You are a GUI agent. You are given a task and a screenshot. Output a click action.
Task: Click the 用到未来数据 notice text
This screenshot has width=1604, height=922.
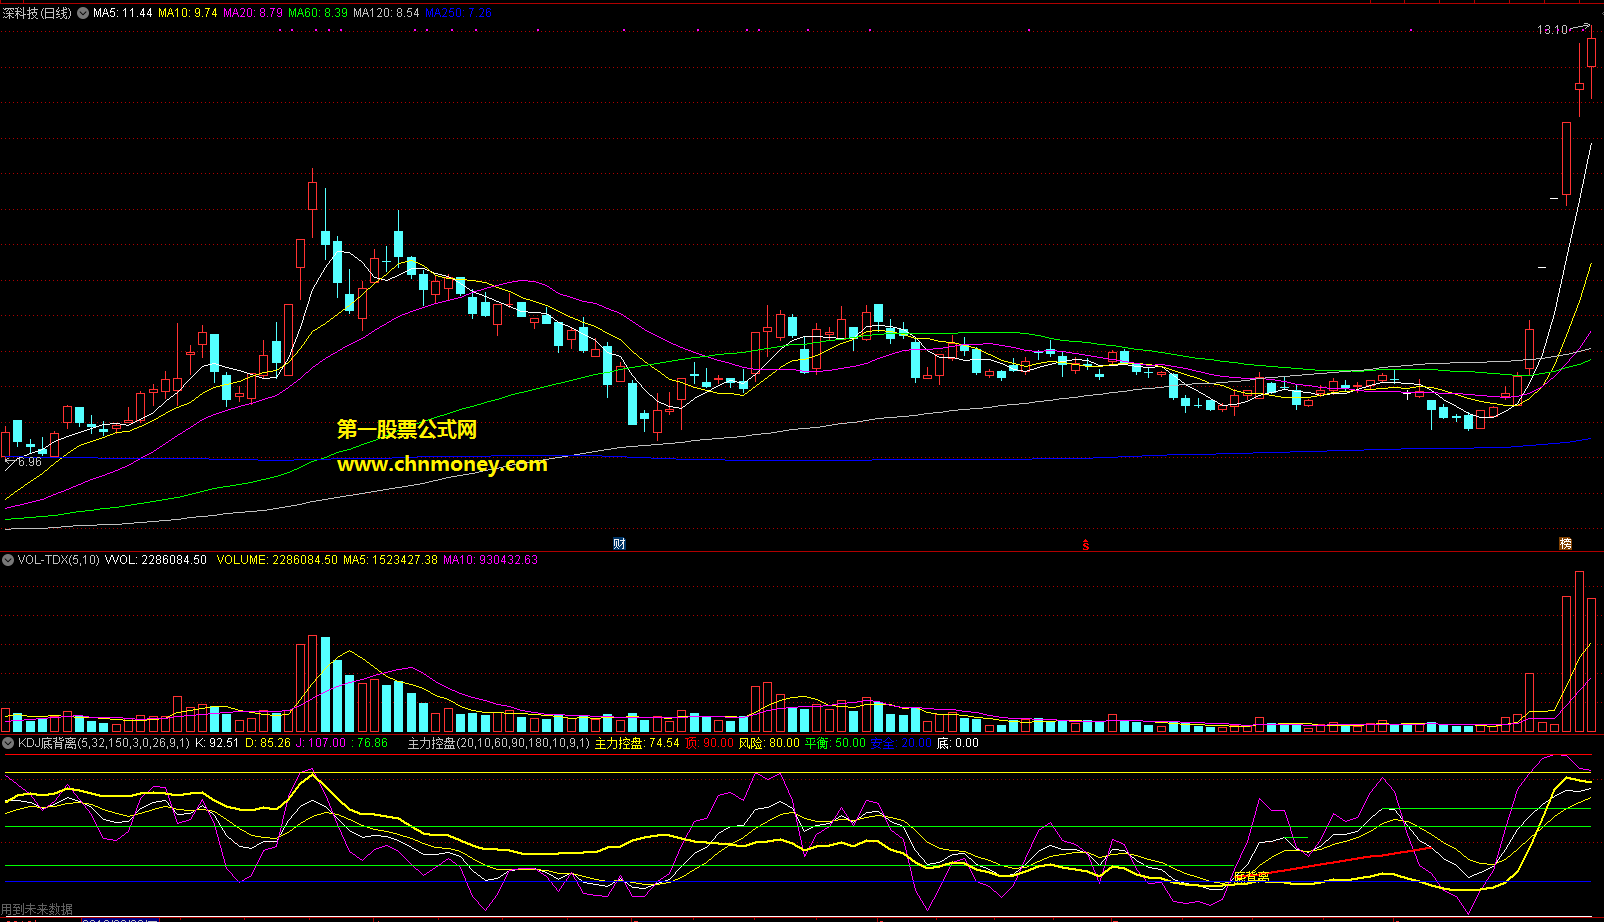(37, 910)
